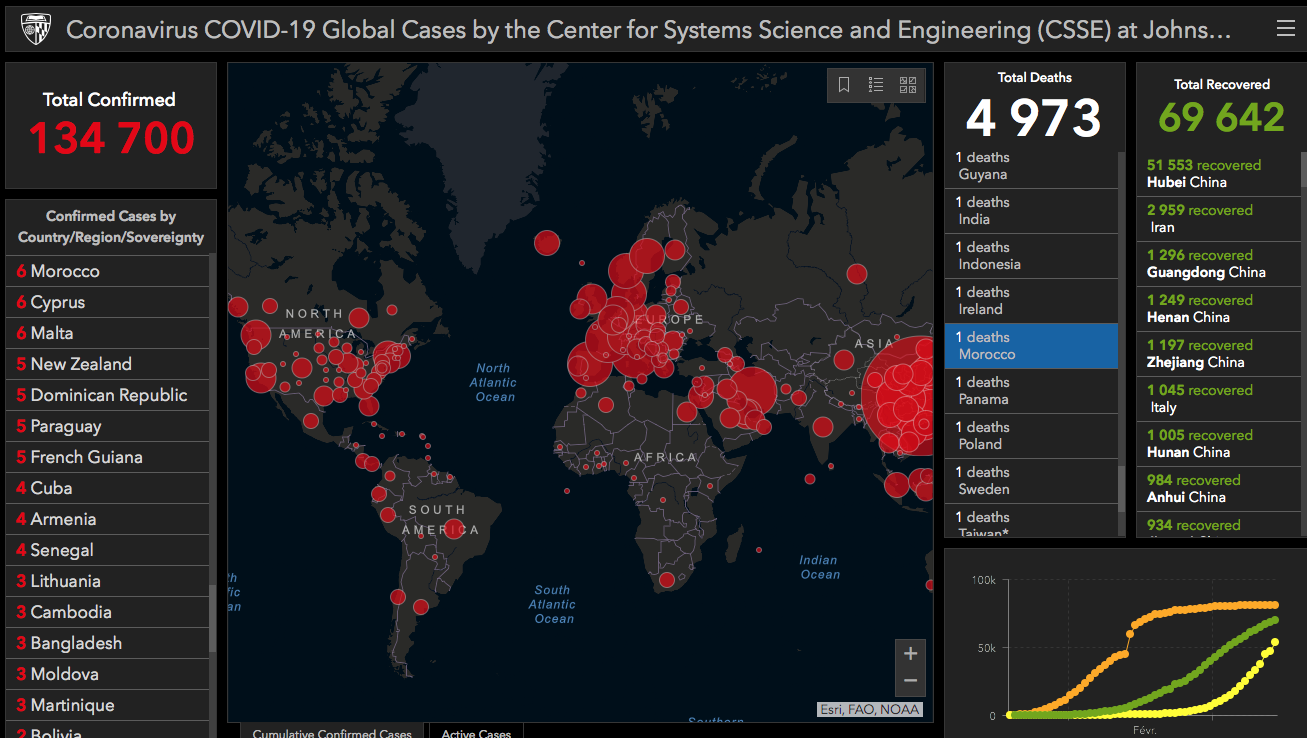1307x738 pixels.
Task: Switch to the Active Cases tab
Action: [476, 732]
